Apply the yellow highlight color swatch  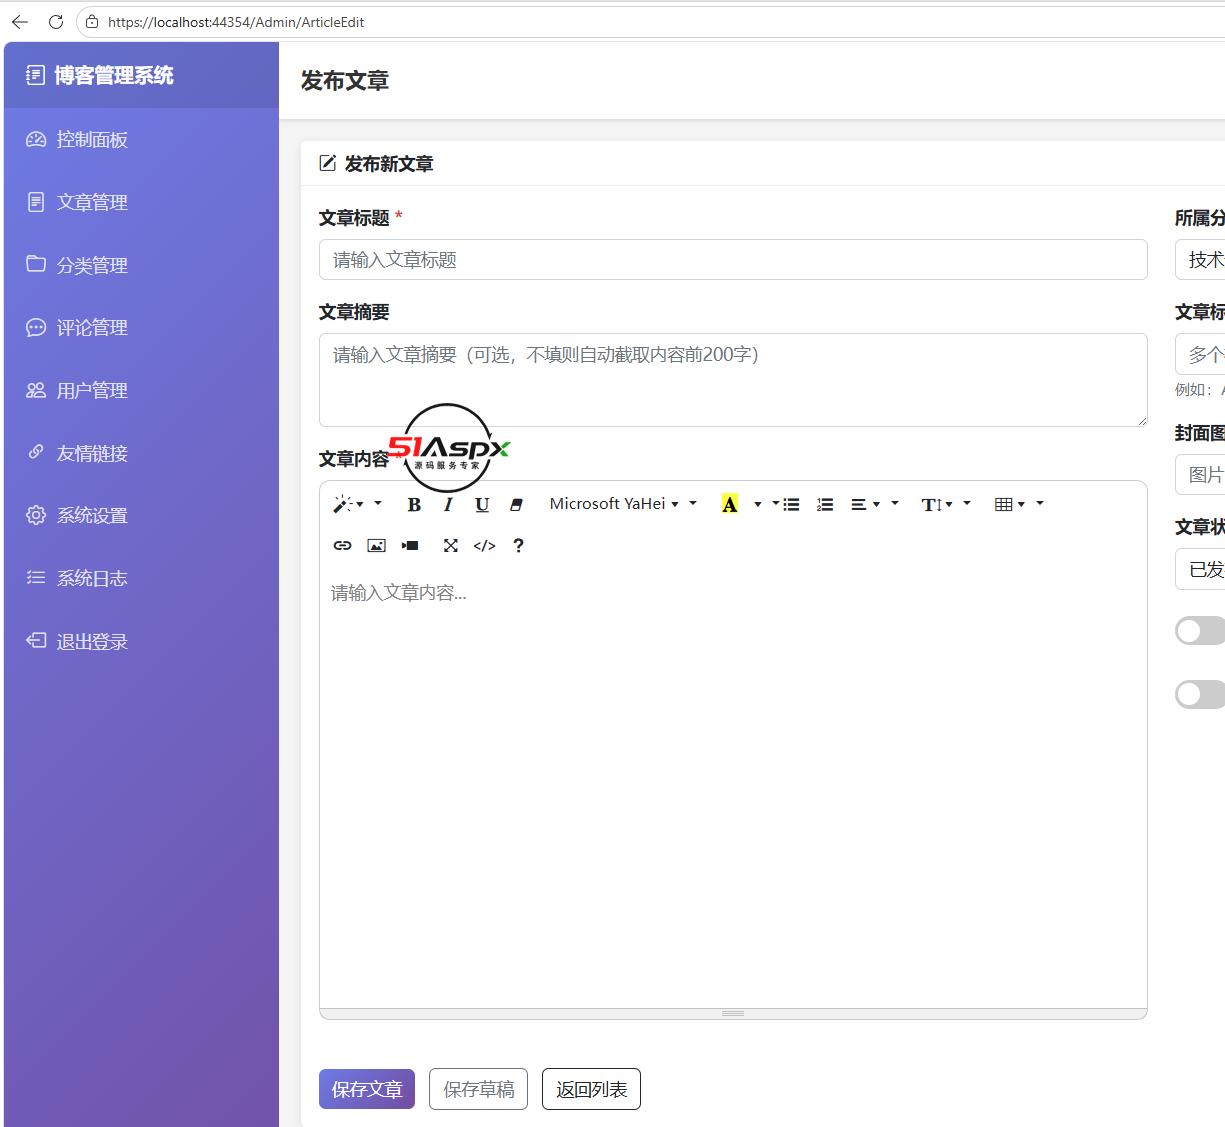pos(730,505)
